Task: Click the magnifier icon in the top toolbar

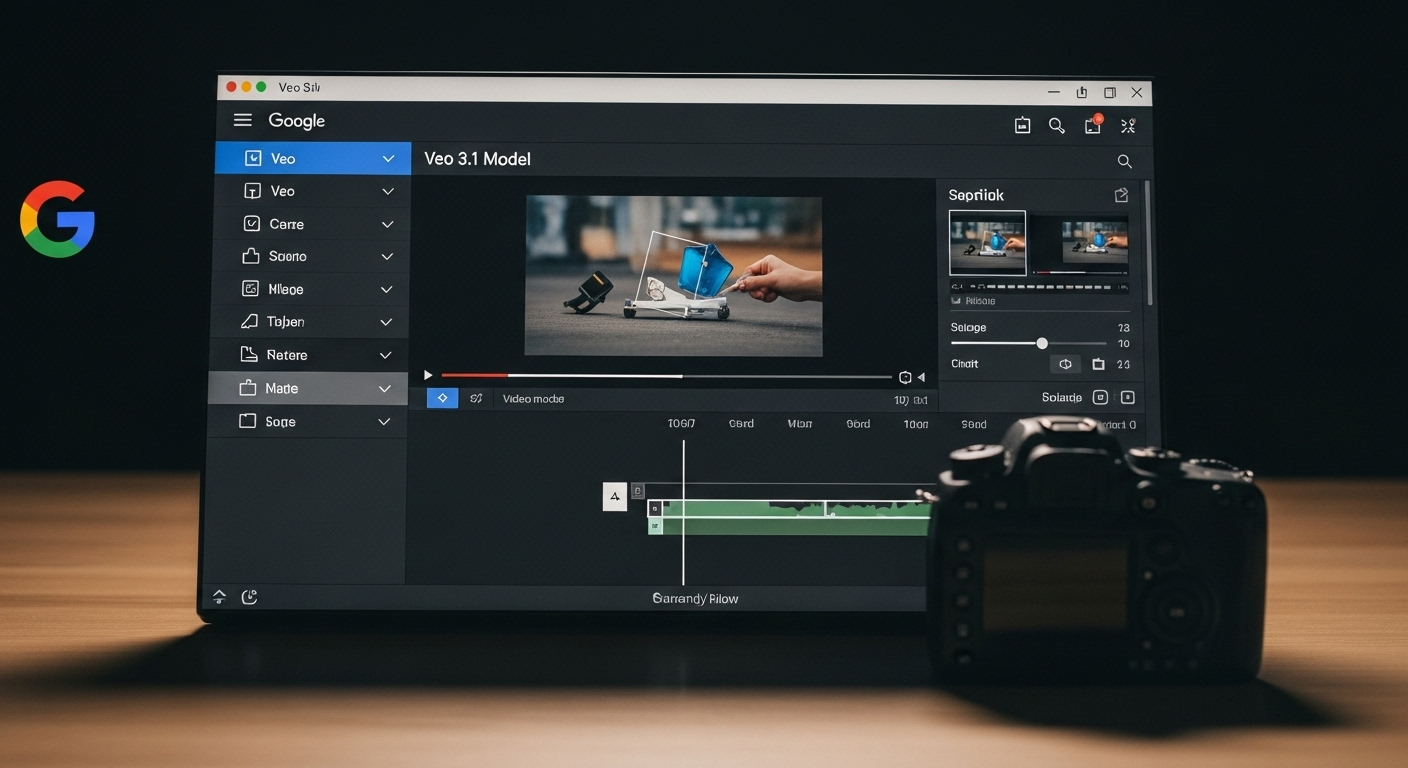Action: click(x=1056, y=125)
